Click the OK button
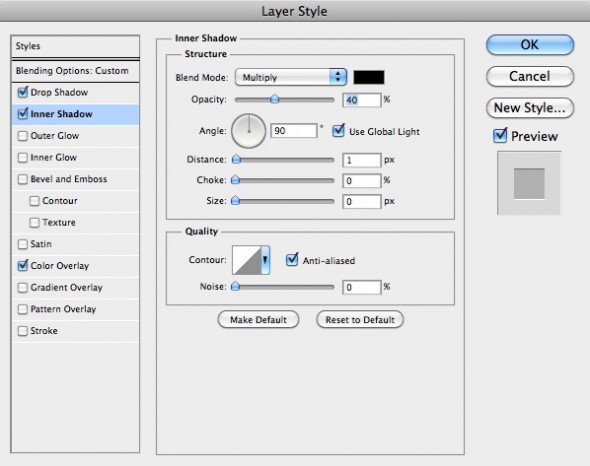 click(530, 45)
